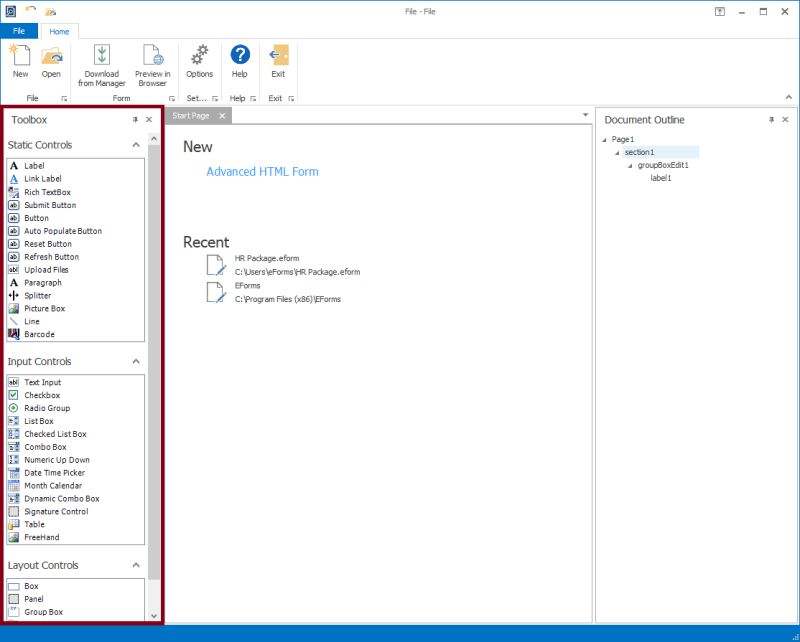Click Download from Manager
Viewport: 800px width, 642px height.
coord(102,65)
